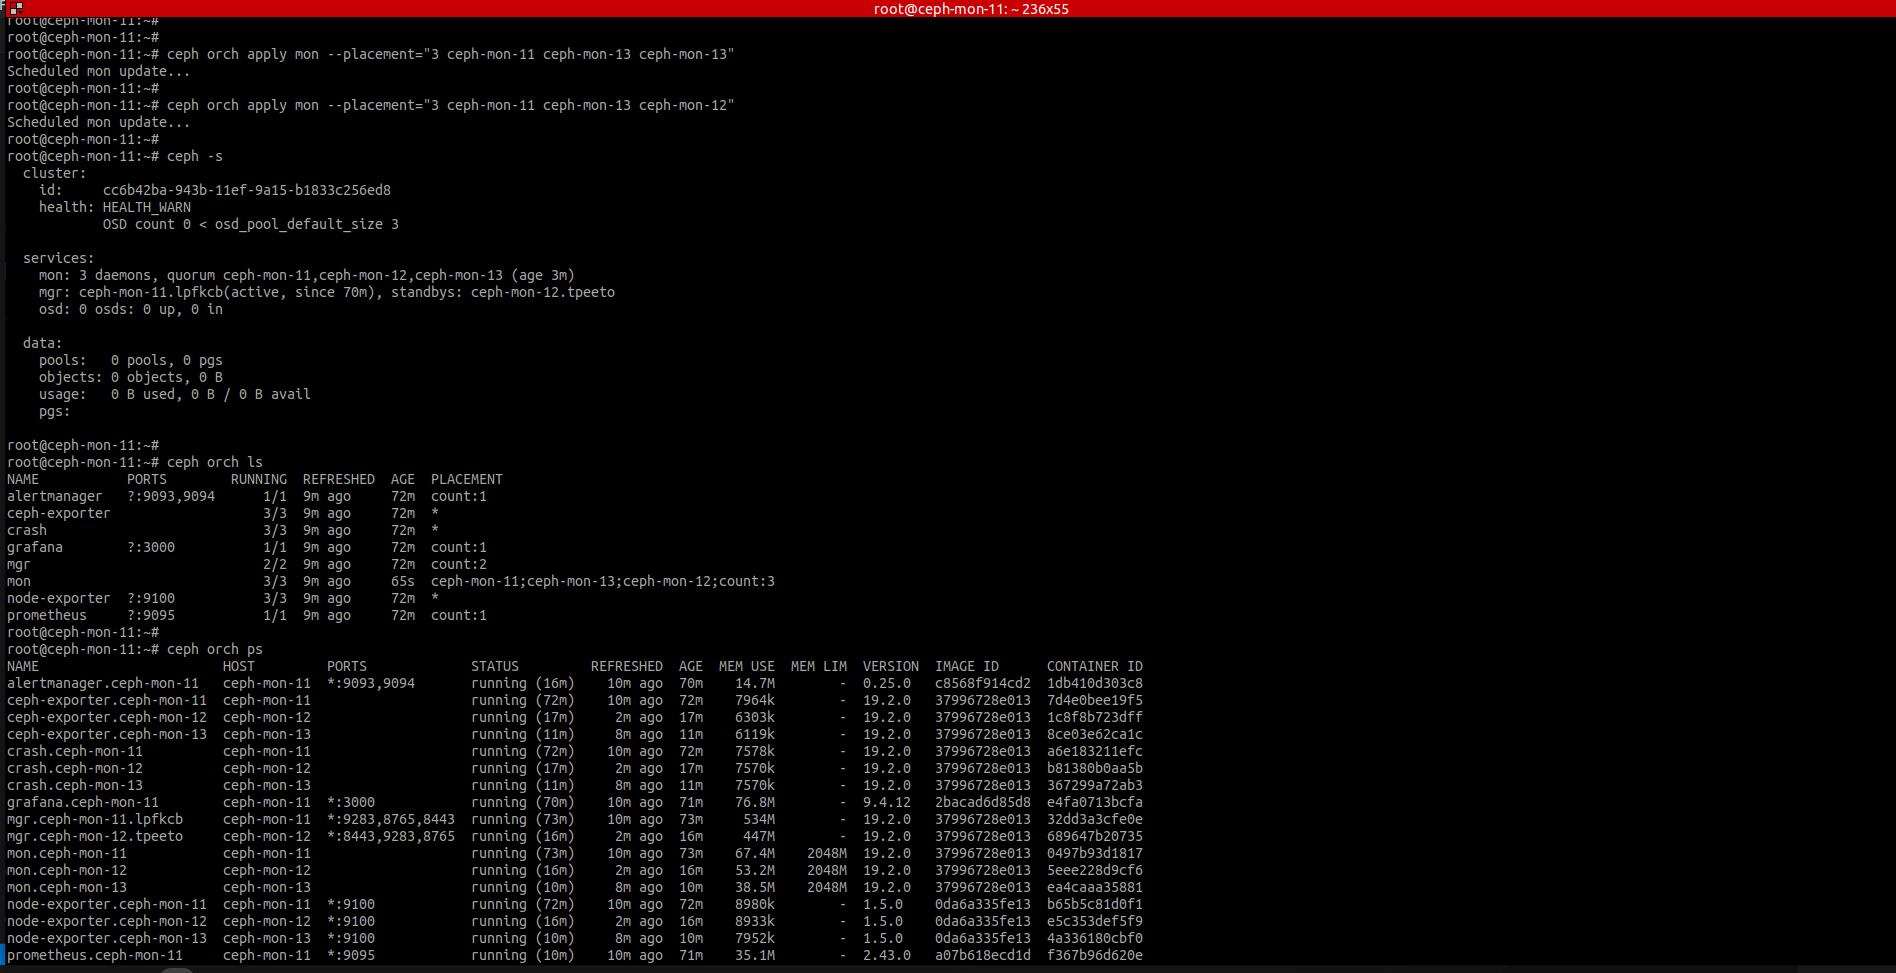Screen dimensions: 1896x973
Task: Click the ceph-exporter service row in orch ls
Action: [223, 513]
